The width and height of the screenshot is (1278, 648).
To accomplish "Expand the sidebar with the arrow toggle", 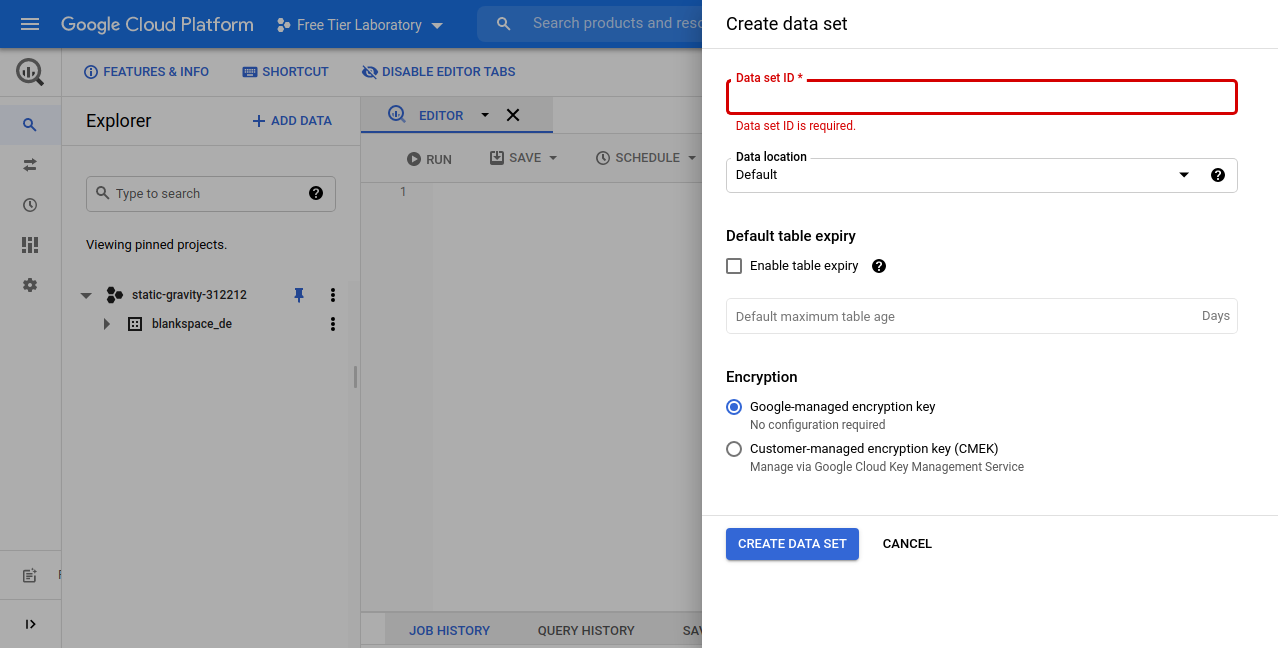I will tap(30, 624).
